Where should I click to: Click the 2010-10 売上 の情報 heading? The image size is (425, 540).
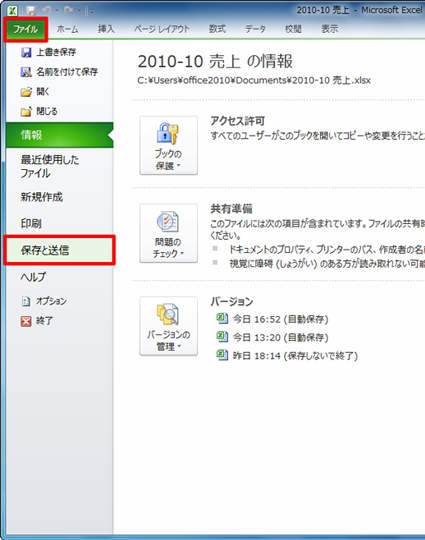point(215,62)
